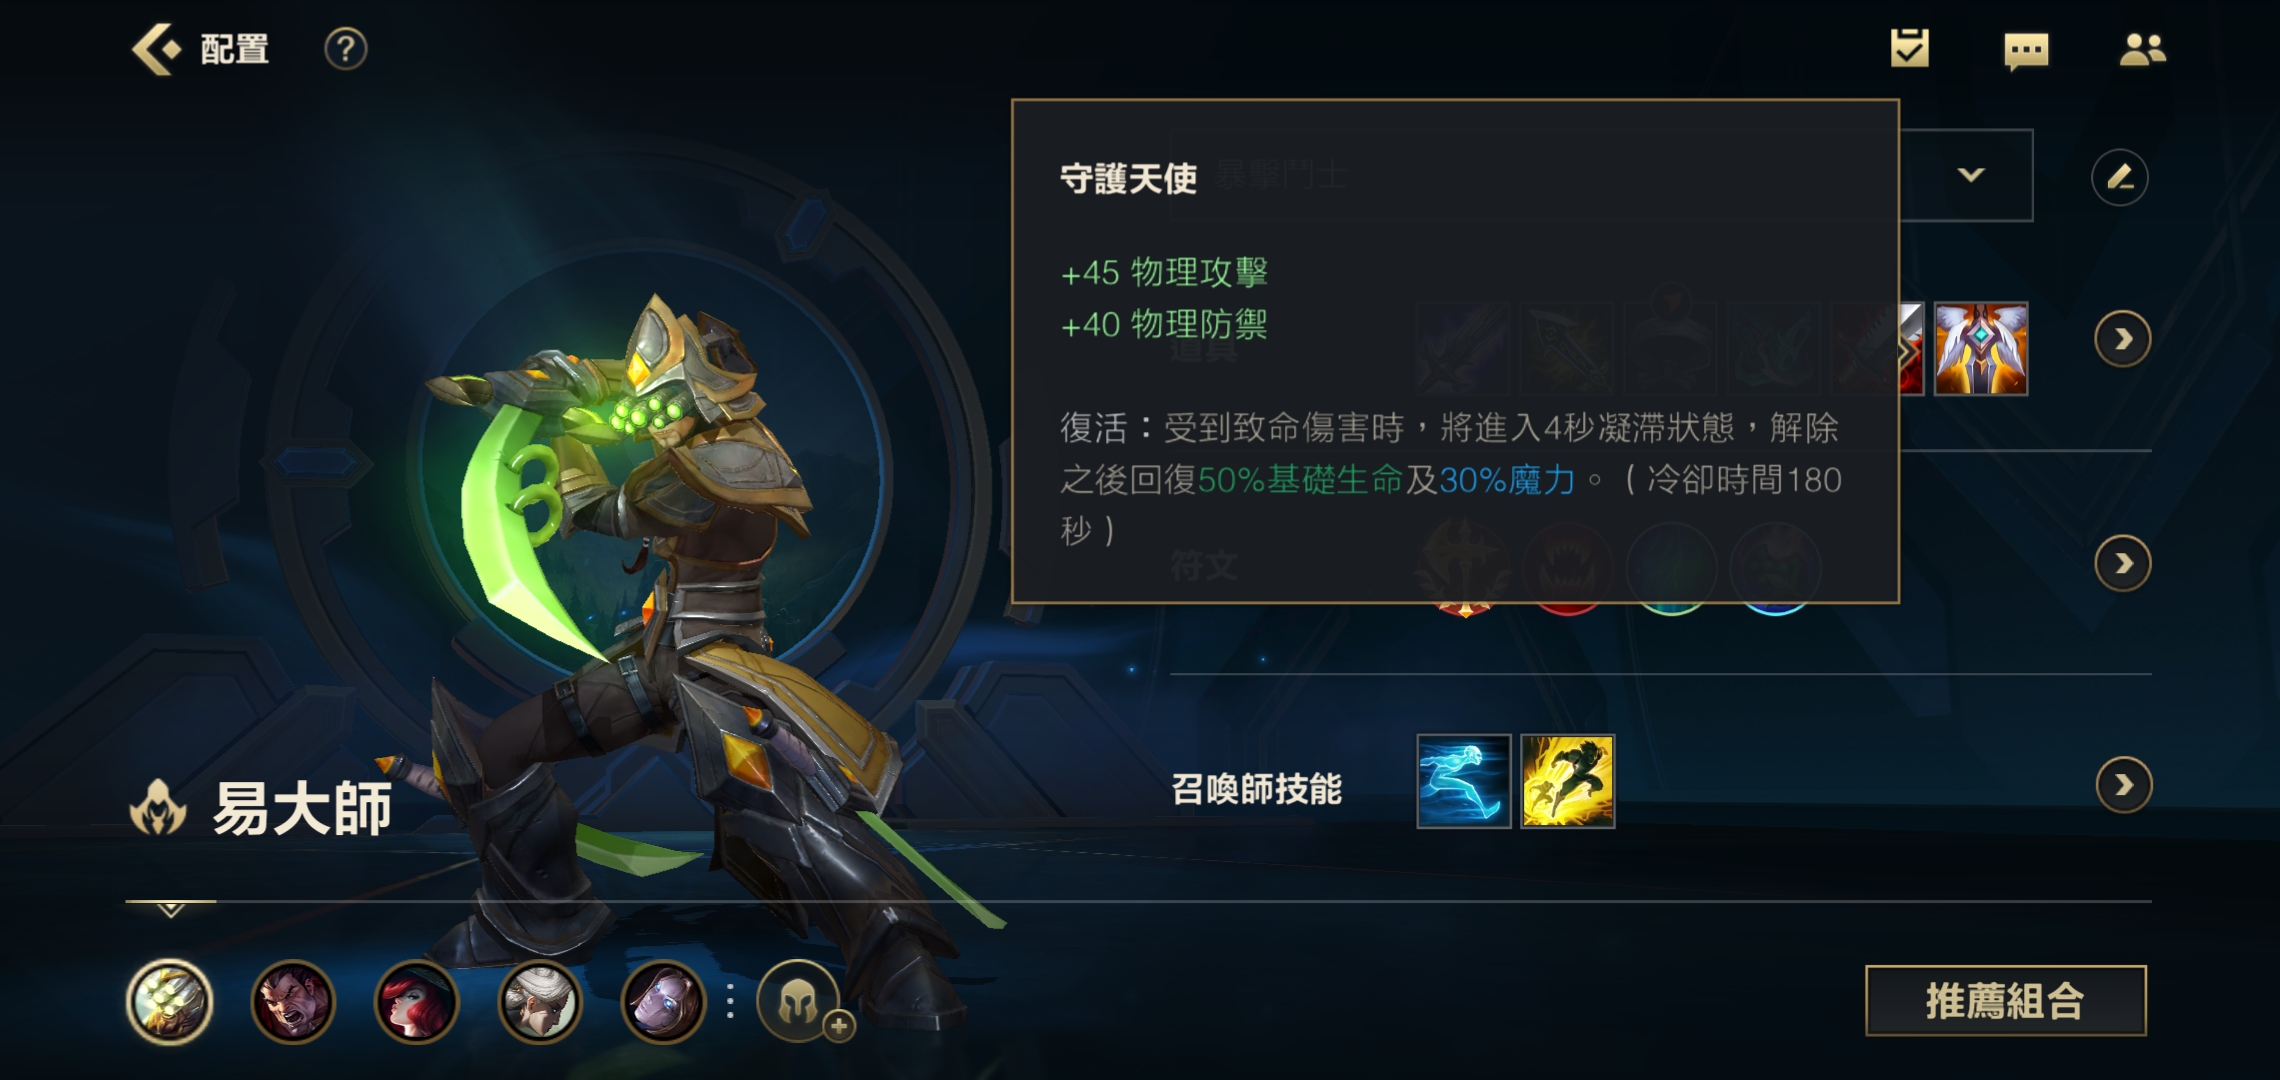Open the help question mark icon
2280x1080 pixels.
pos(346,49)
